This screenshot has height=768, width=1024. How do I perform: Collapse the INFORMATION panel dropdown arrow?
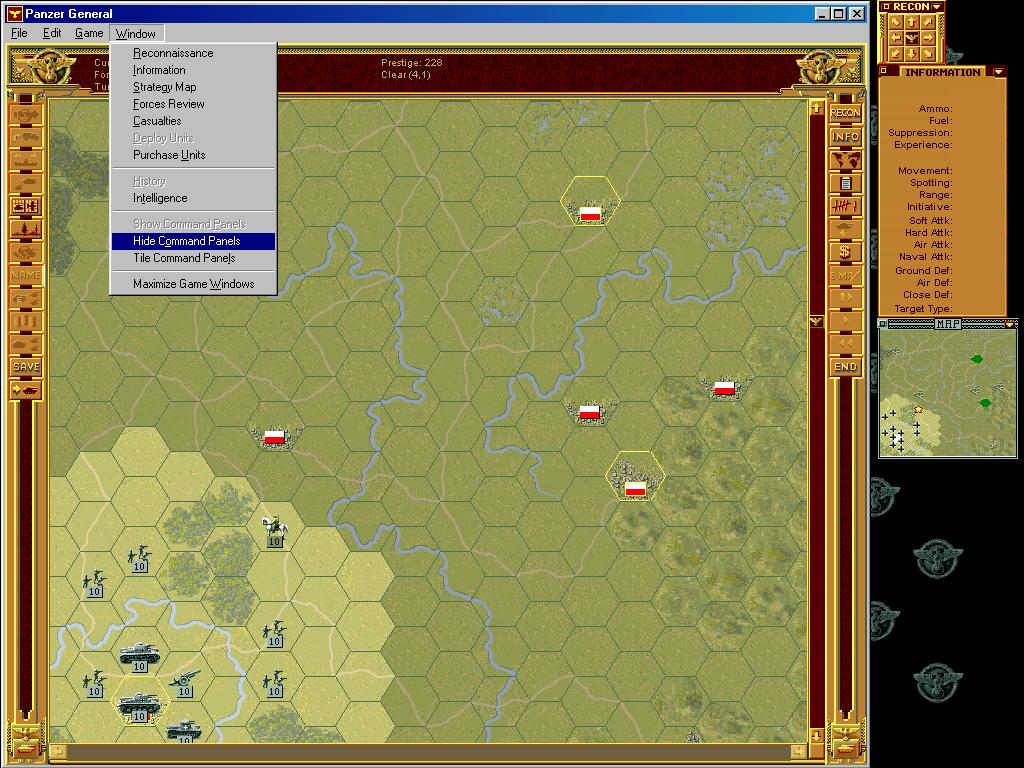click(x=999, y=72)
